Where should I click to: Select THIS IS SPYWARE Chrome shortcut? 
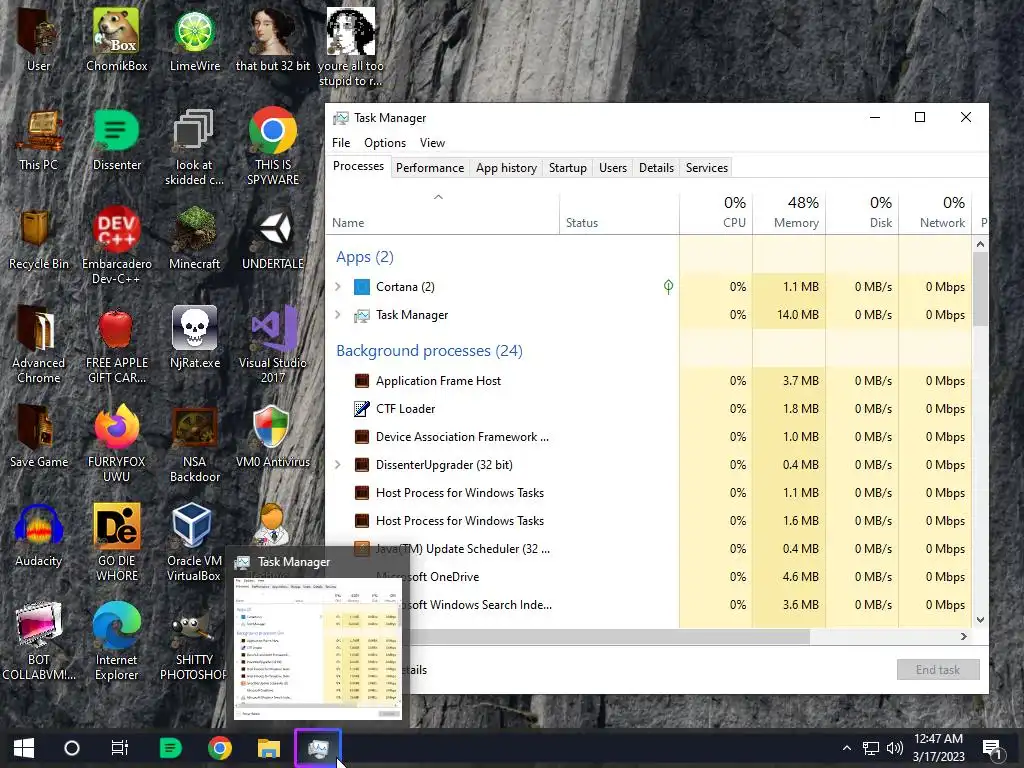coord(273,145)
